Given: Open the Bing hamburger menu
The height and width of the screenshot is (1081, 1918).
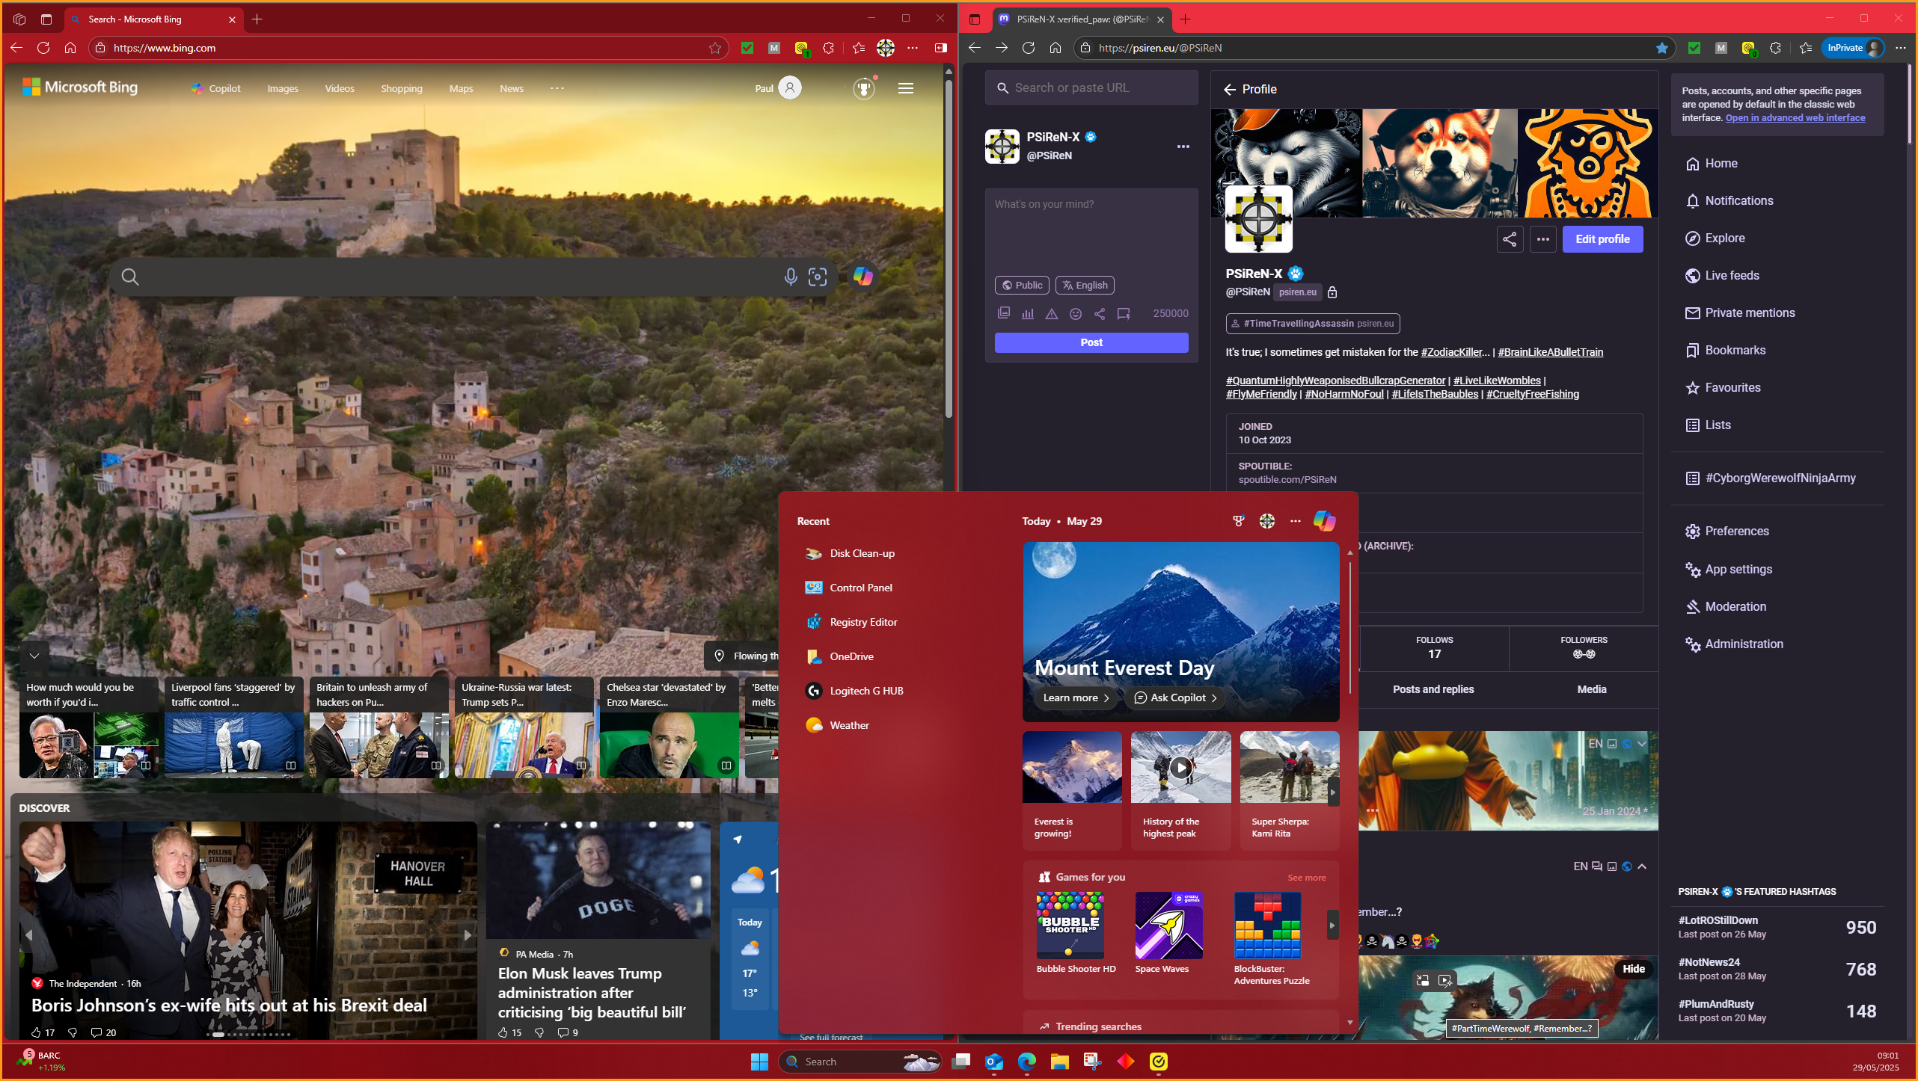Looking at the screenshot, I should coord(906,88).
